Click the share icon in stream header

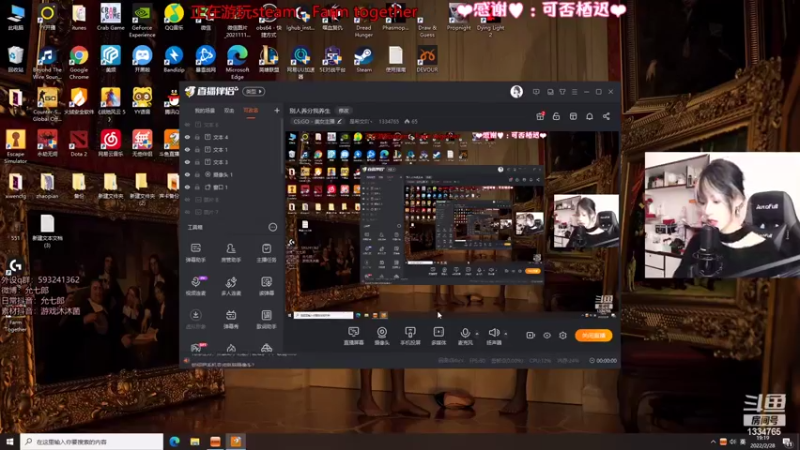click(606, 116)
